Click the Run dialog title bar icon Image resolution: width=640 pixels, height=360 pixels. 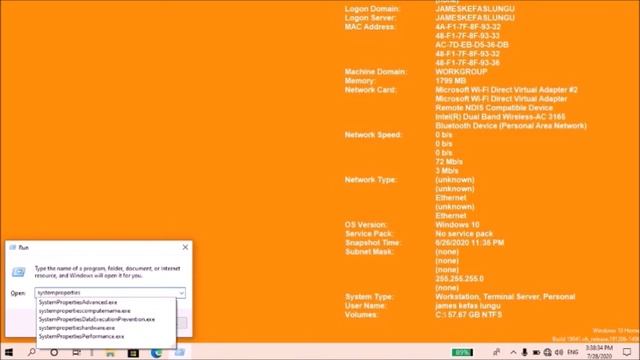point(13,247)
